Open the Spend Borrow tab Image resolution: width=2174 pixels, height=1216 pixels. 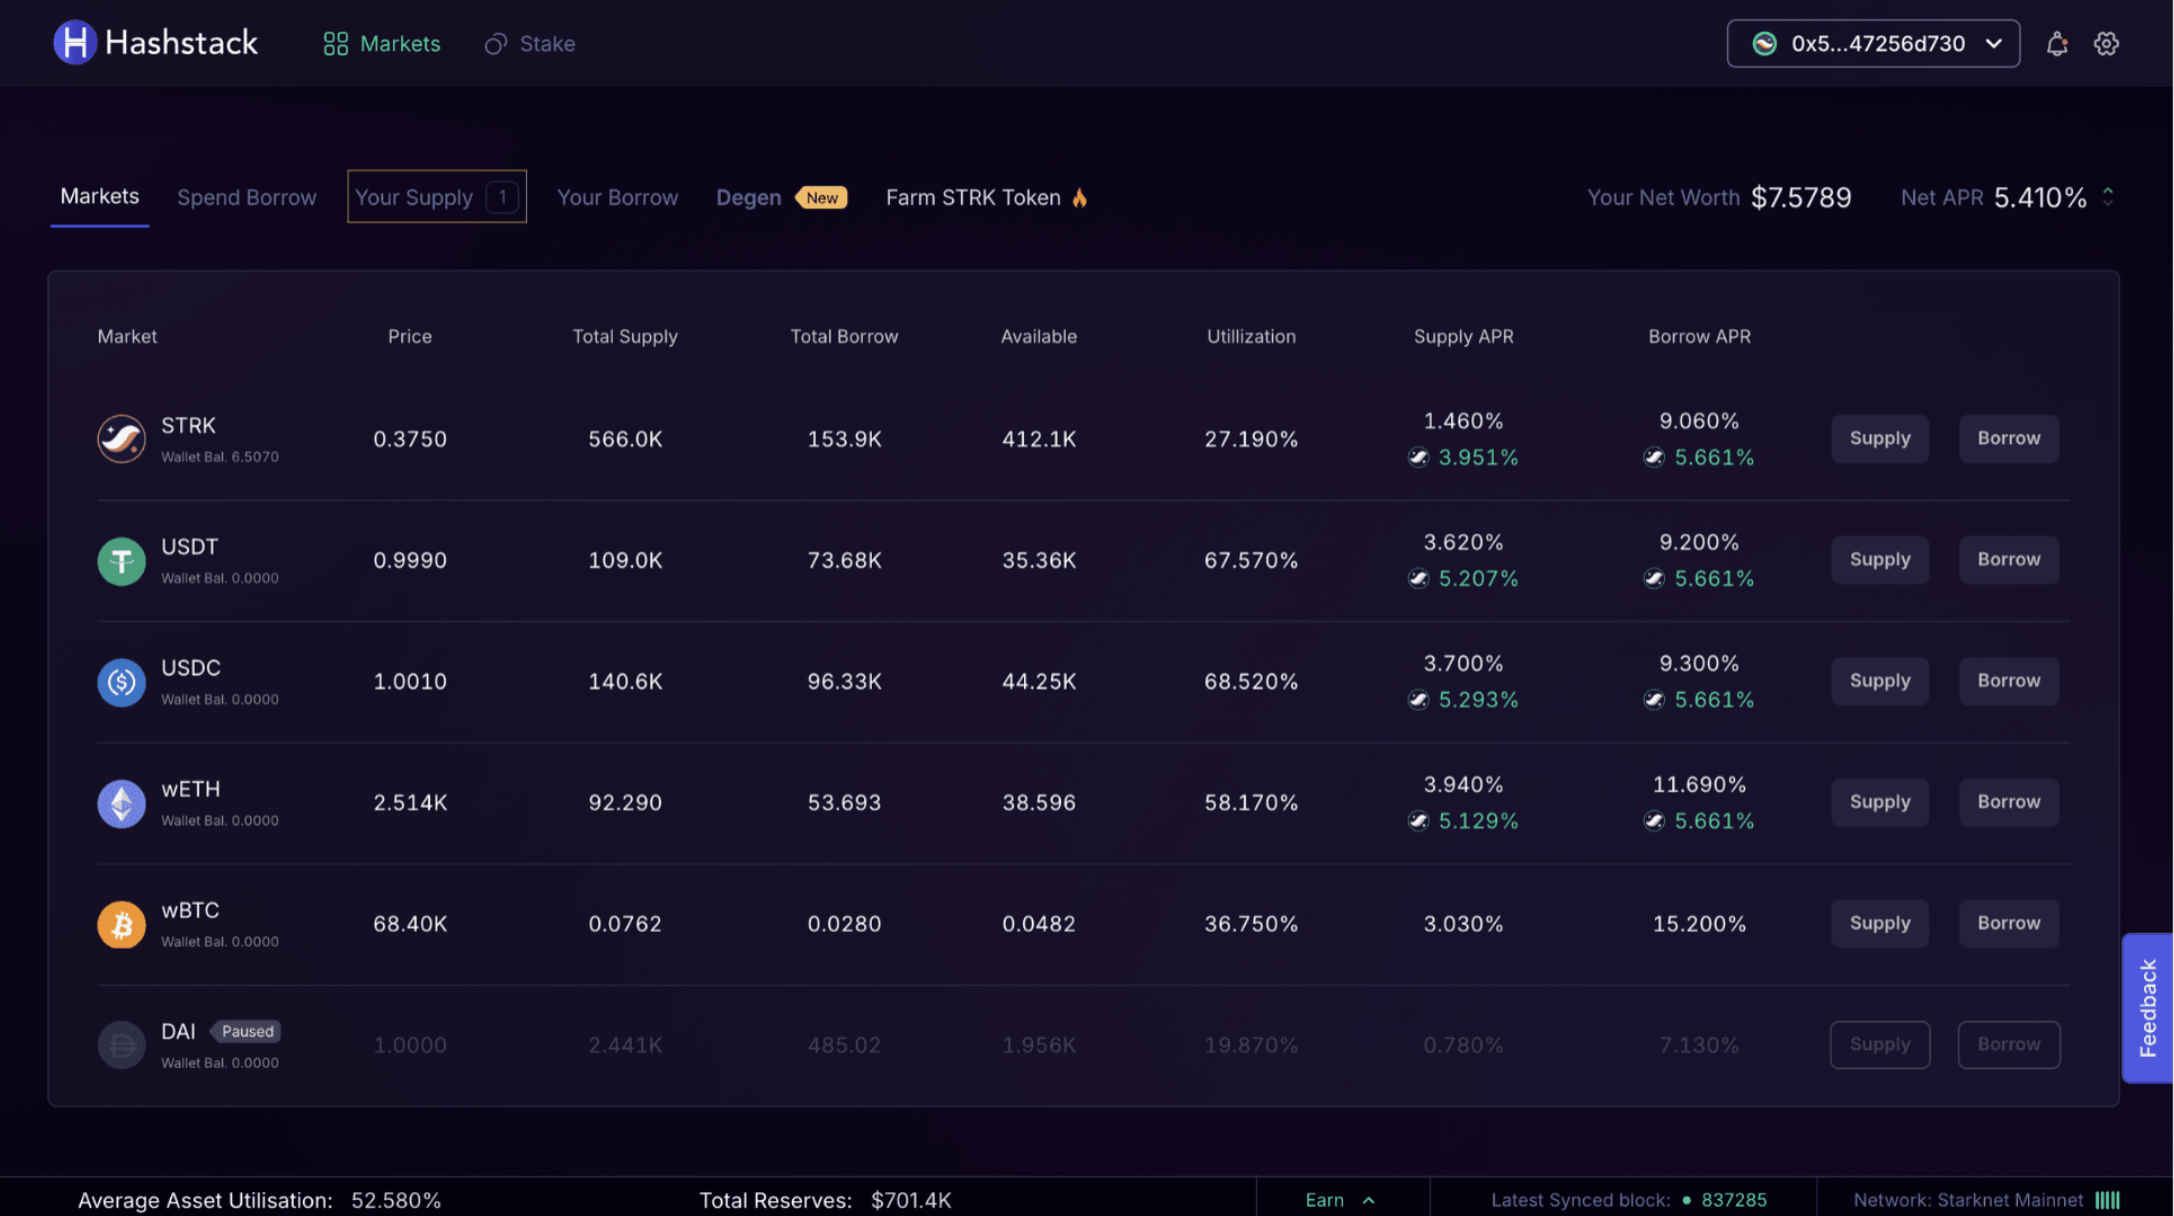pyautogui.click(x=246, y=198)
